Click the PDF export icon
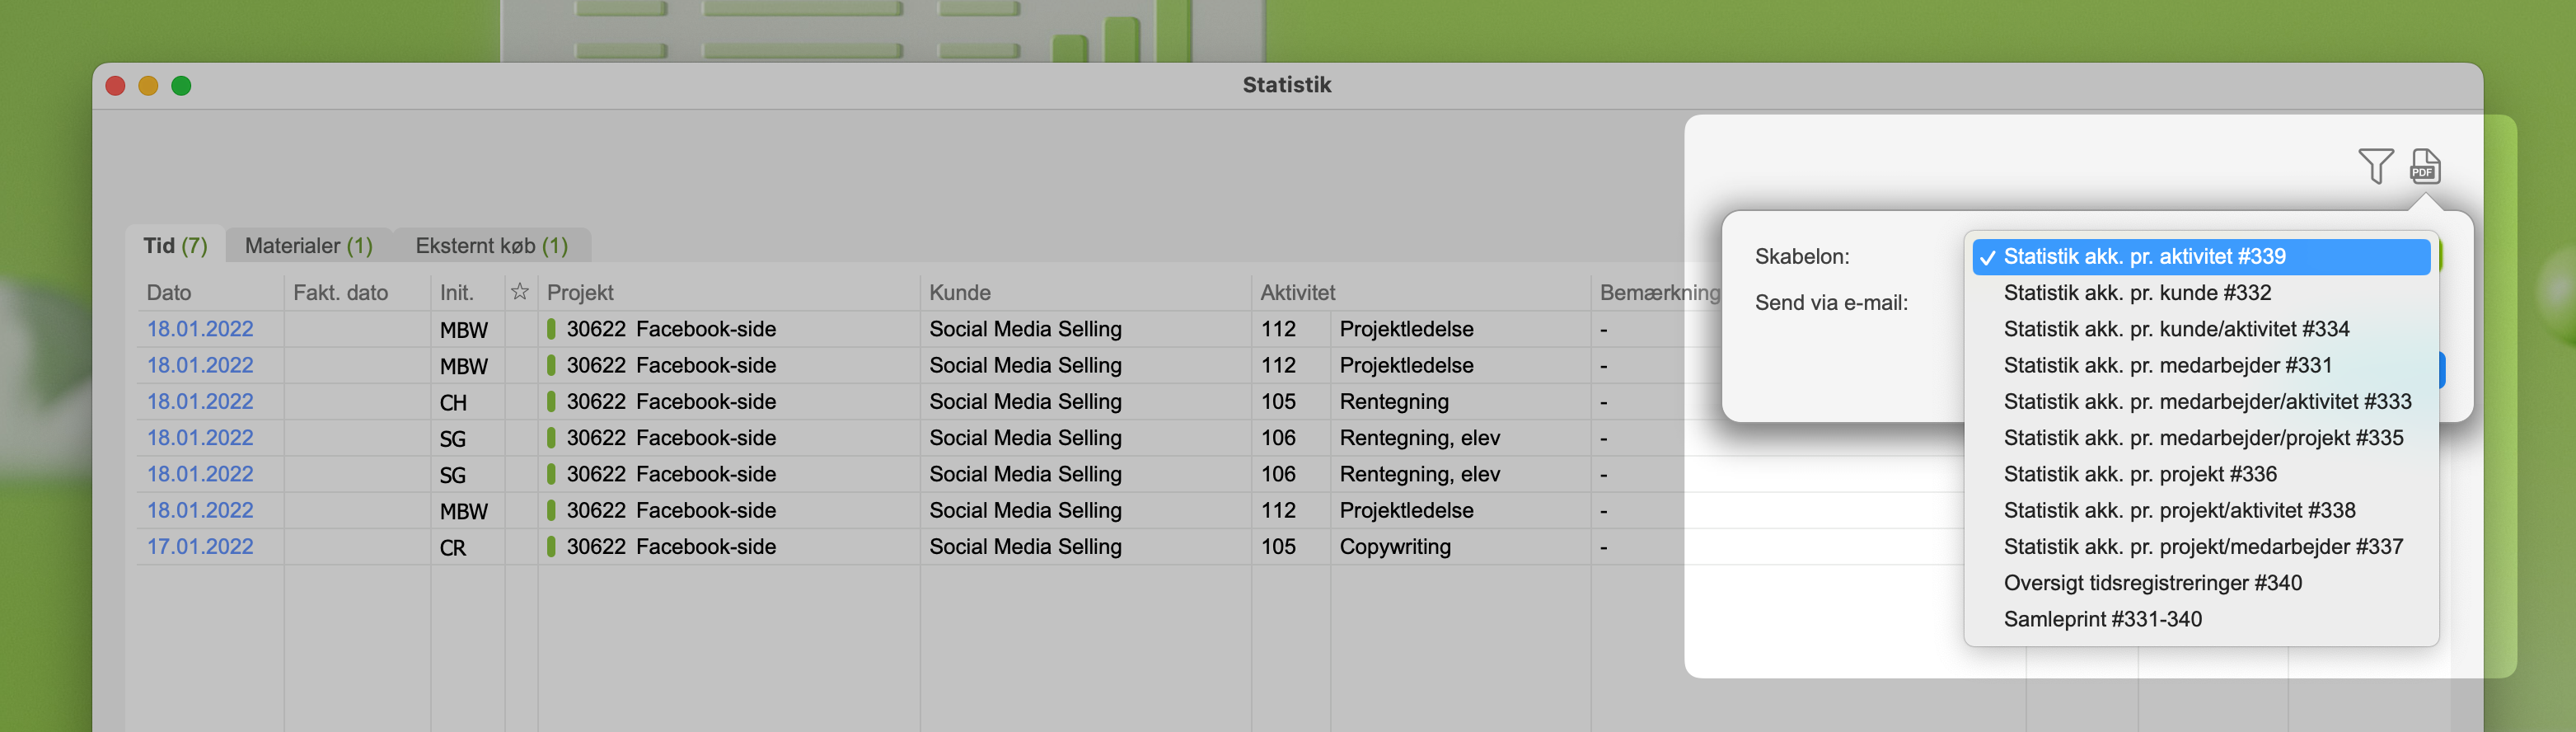 [x=2424, y=166]
